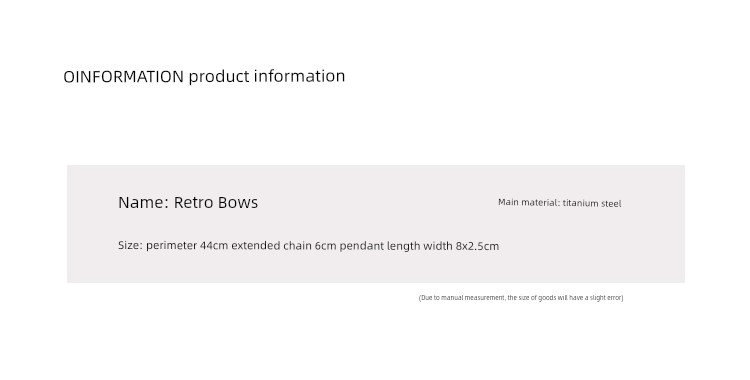The image size is (750, 380).
Task: Click the 'Main material:' label
Action: click(x=529, y=202)
